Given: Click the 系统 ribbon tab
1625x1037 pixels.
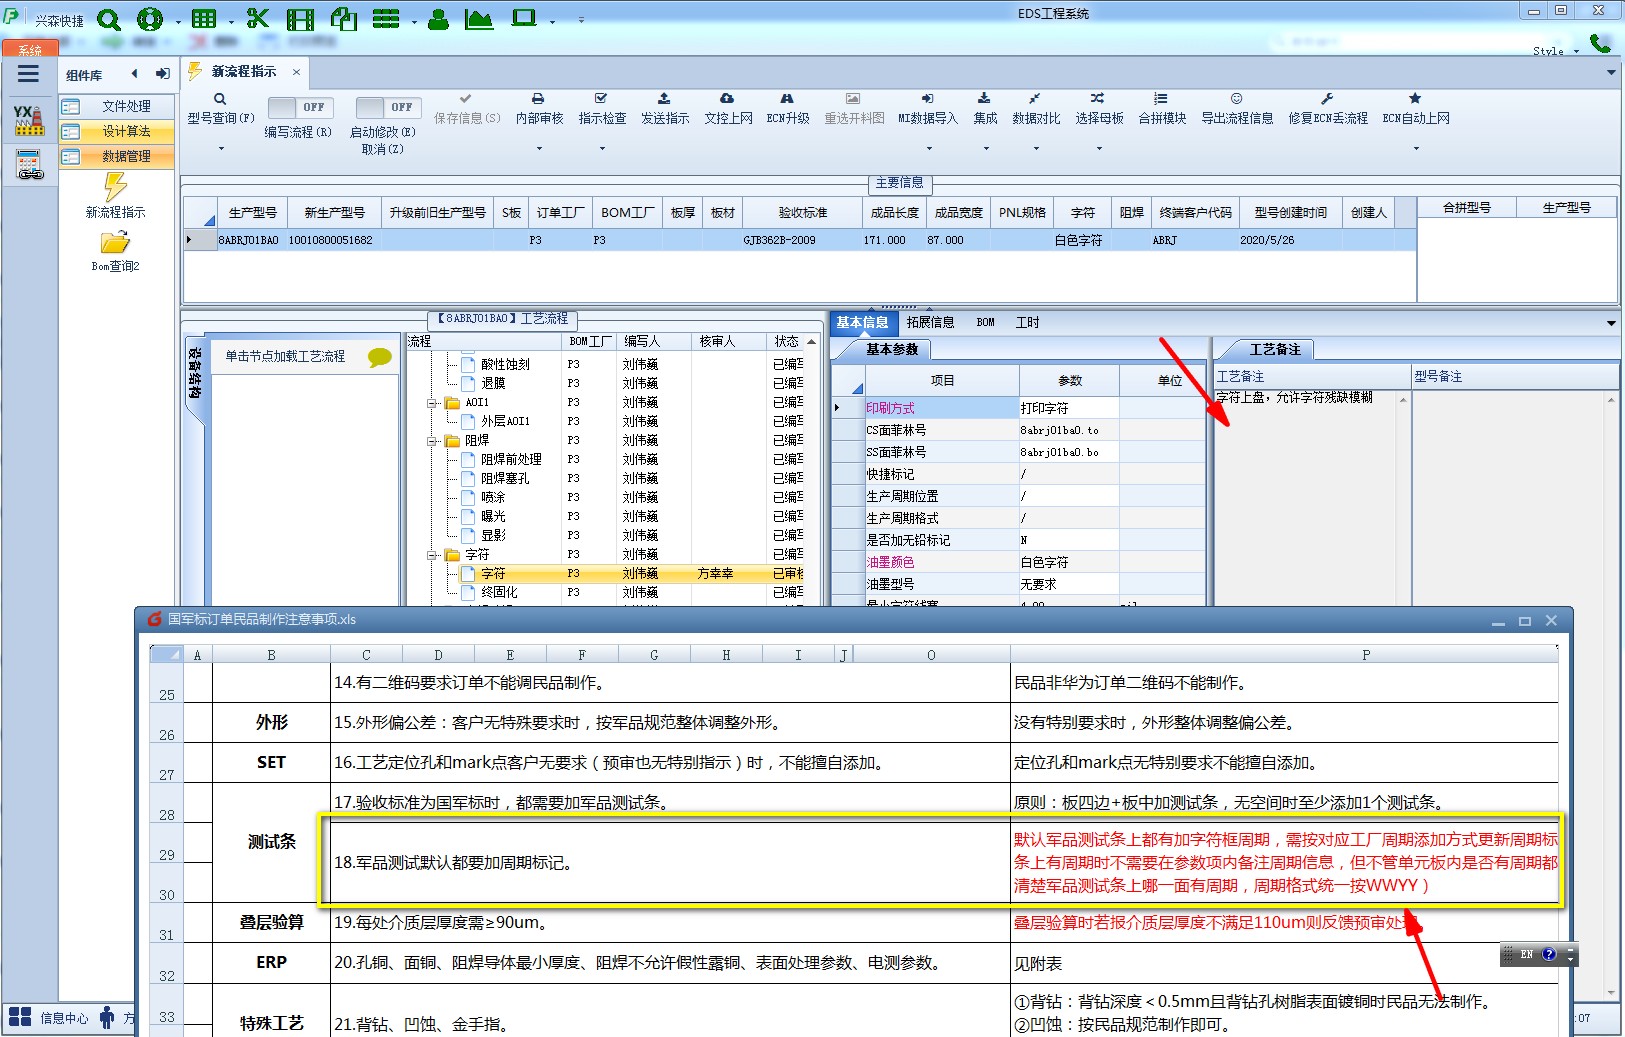Looking at the screenshot, I should (x=30, y=49).
